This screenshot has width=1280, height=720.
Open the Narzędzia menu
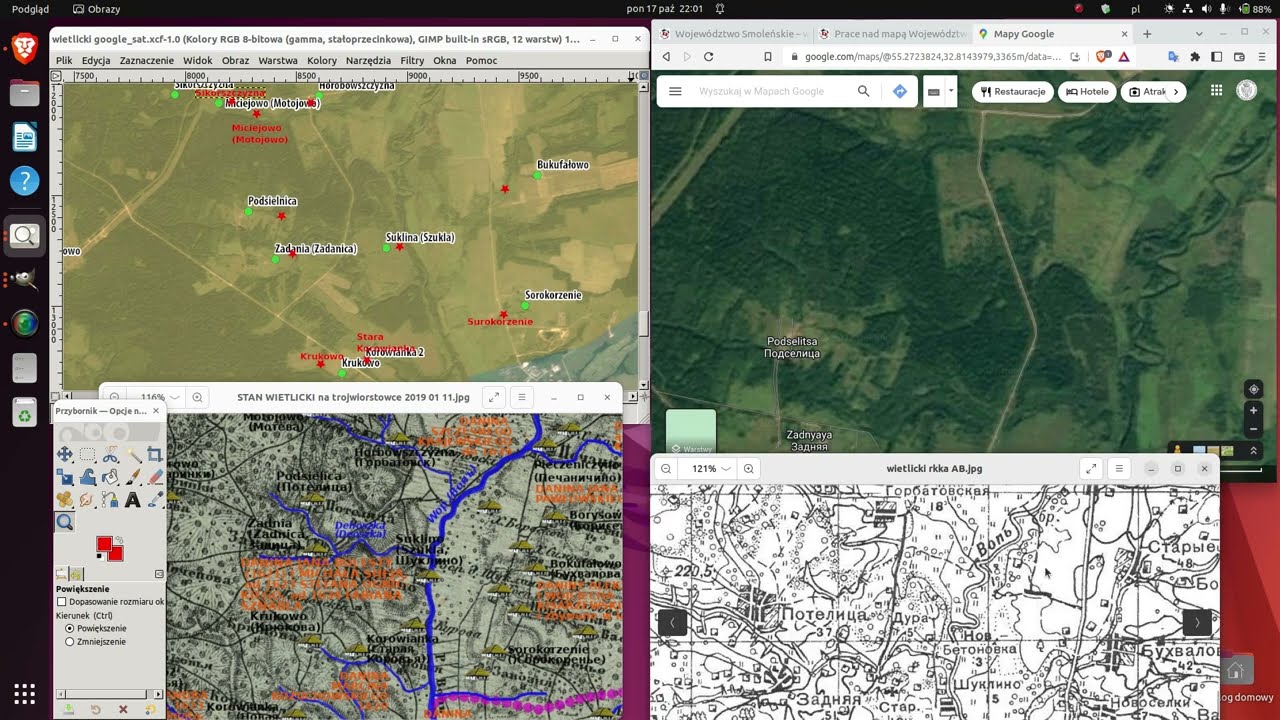click(368, 60)
